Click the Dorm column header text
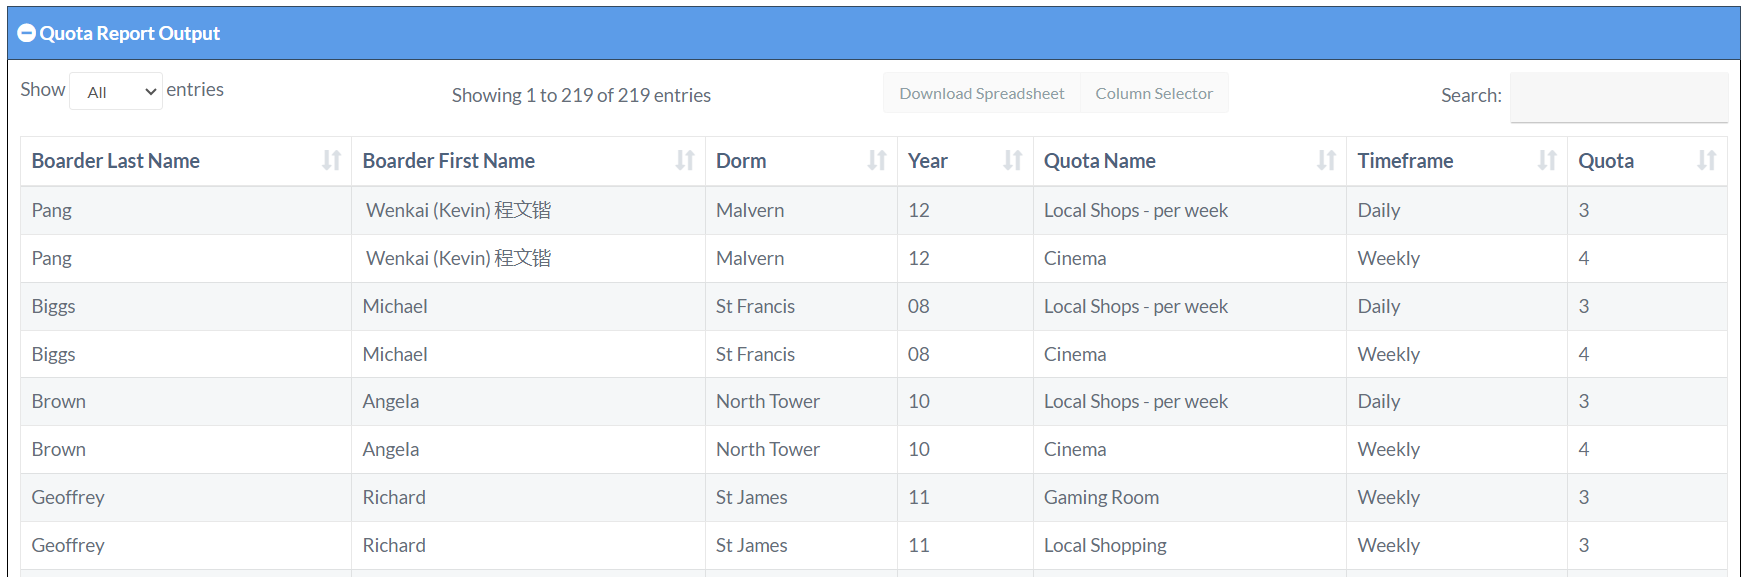This screenshot has width=1747, height=577. coord(741,161)
